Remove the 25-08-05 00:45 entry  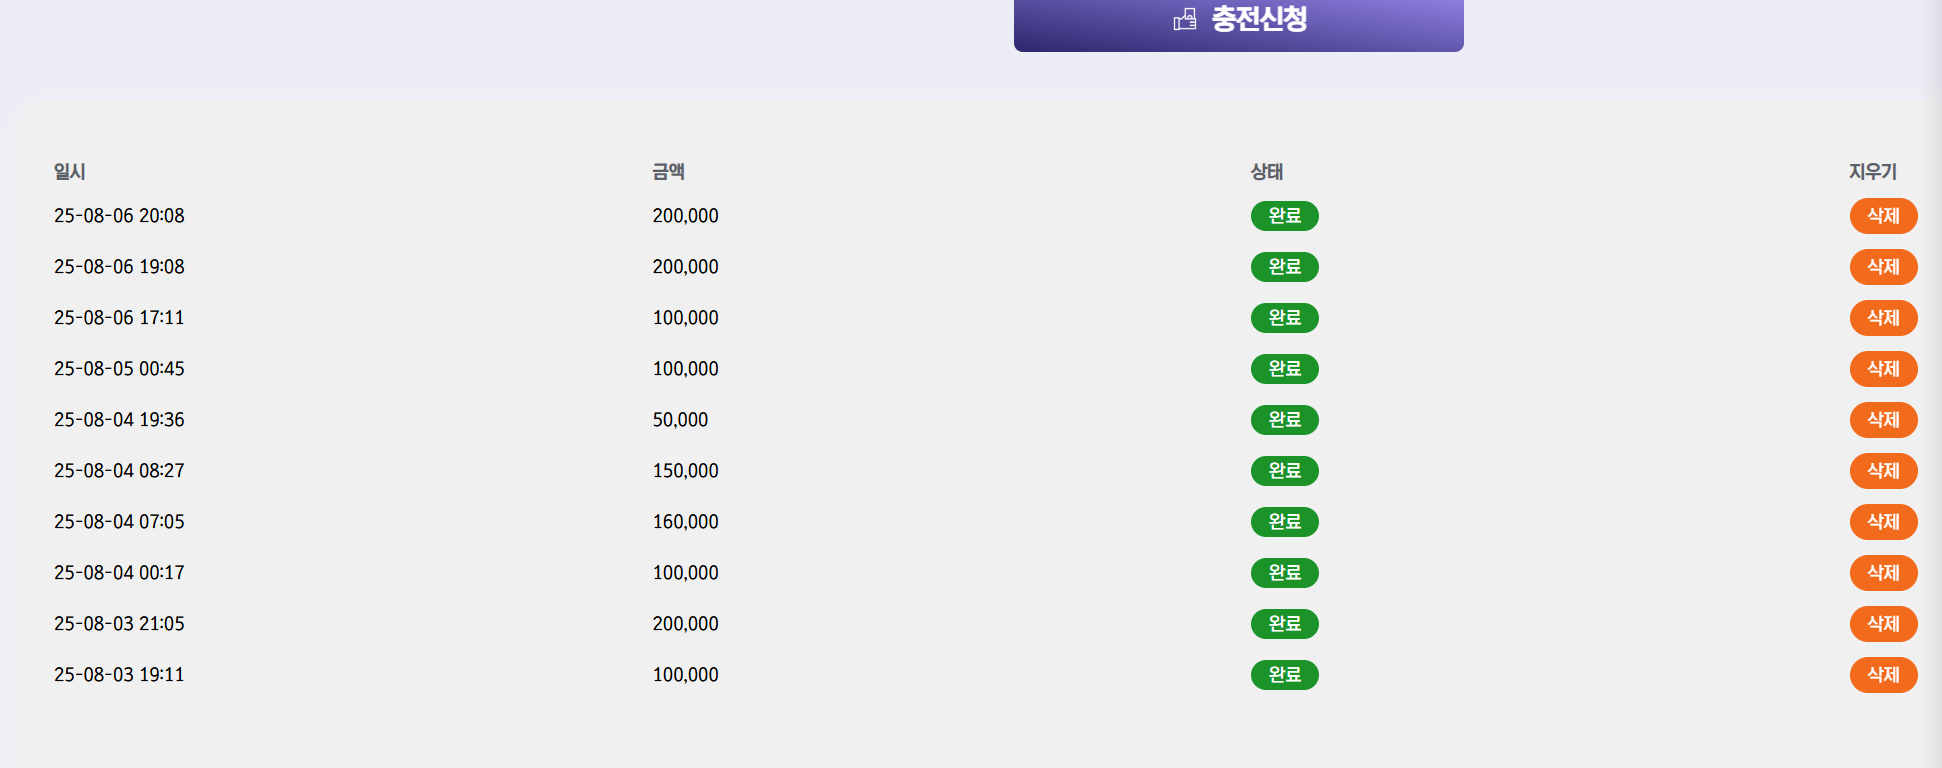(x=1883, y=369)
